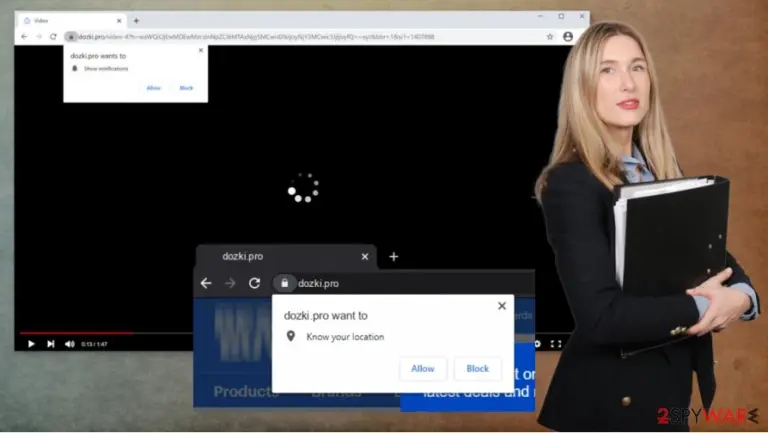This screenshot has width=768, height=433.
Task: Skip to next video with the next icon
Action: (50, 344)
